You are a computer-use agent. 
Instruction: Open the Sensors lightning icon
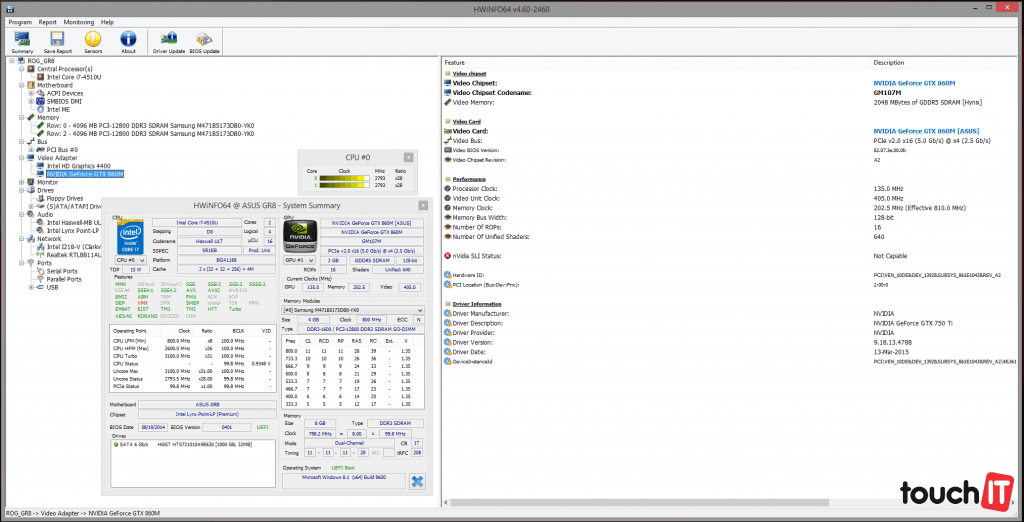click(x=93, y=38)
